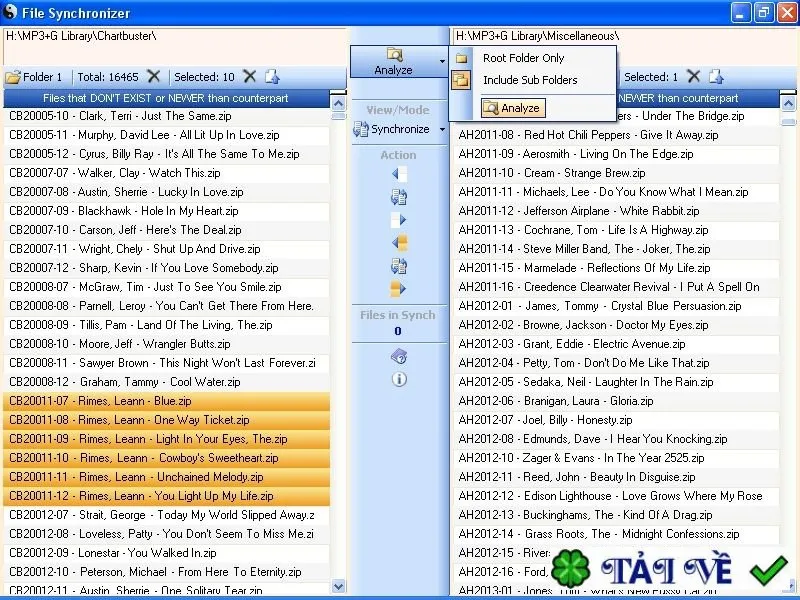Open the help question-mark icon
The height and width of the screenshot is (600, 800).
399,357
